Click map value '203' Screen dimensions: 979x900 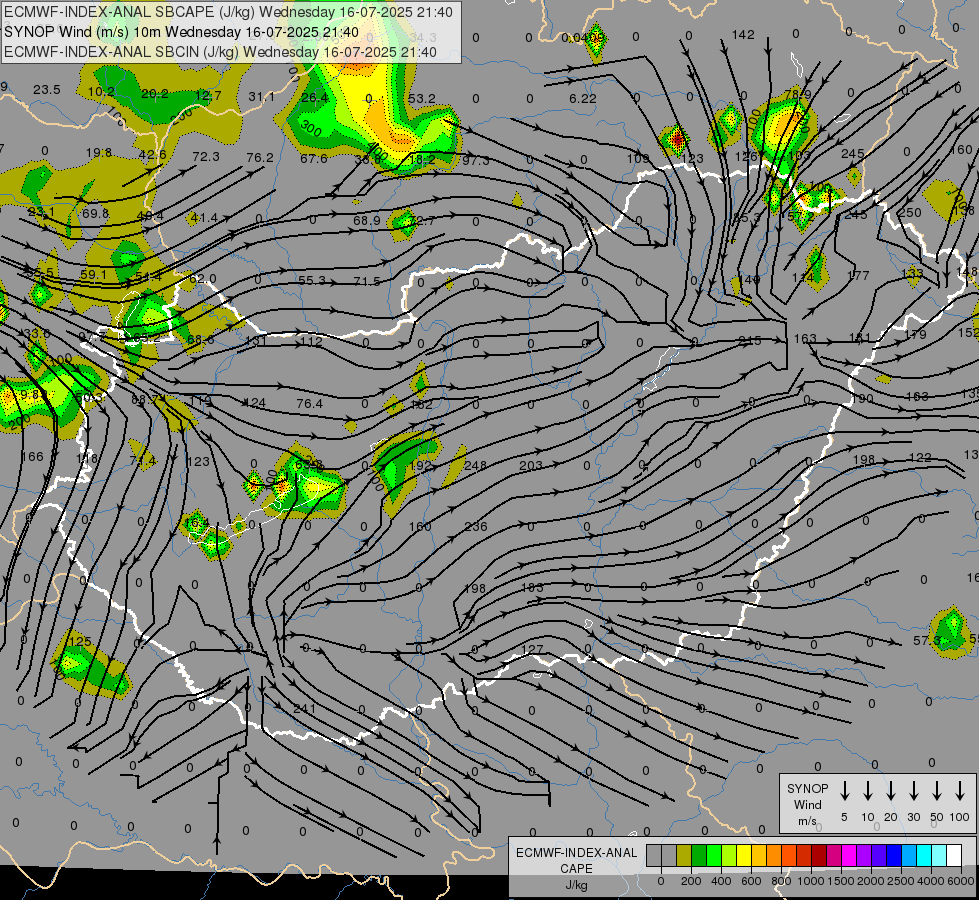point(531,465)
